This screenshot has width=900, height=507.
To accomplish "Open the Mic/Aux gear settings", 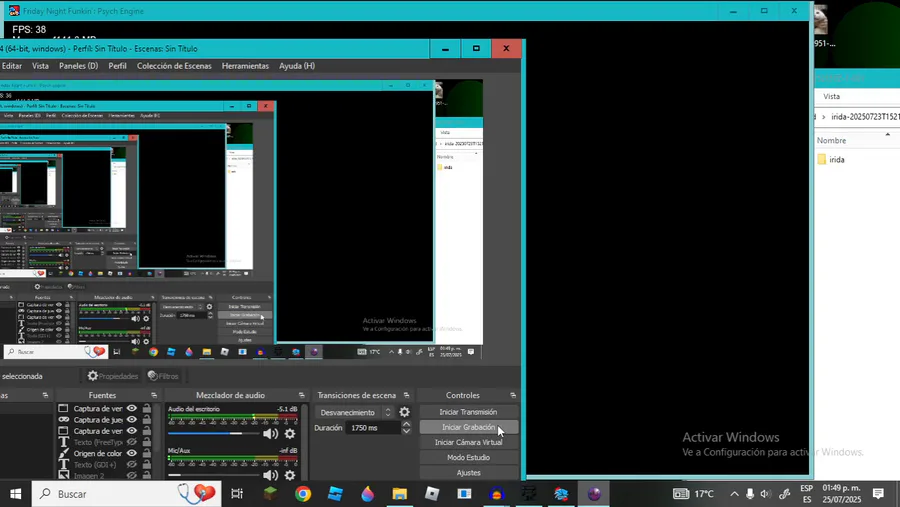I will (x=290, y=475).
